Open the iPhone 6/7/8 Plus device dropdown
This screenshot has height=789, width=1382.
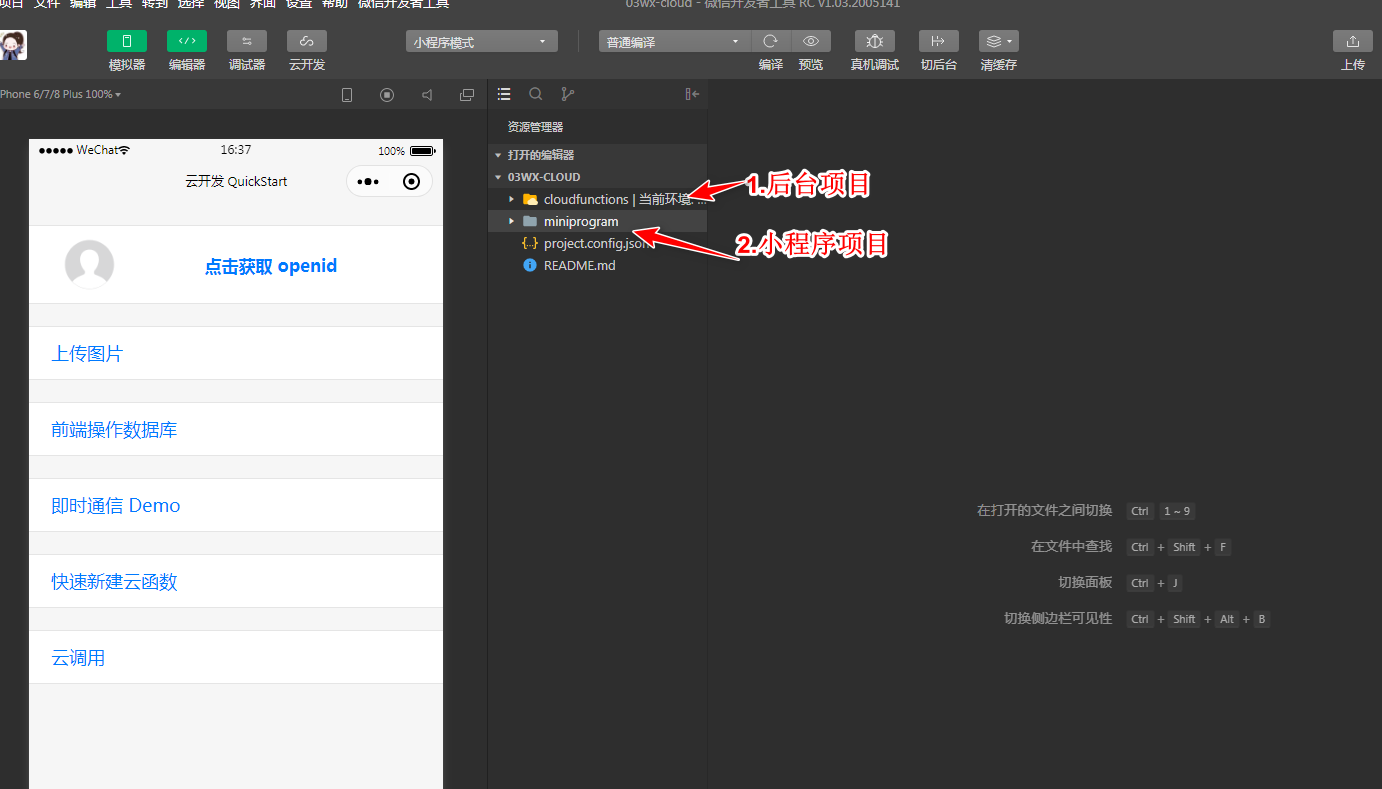click(x=60, y=94)
